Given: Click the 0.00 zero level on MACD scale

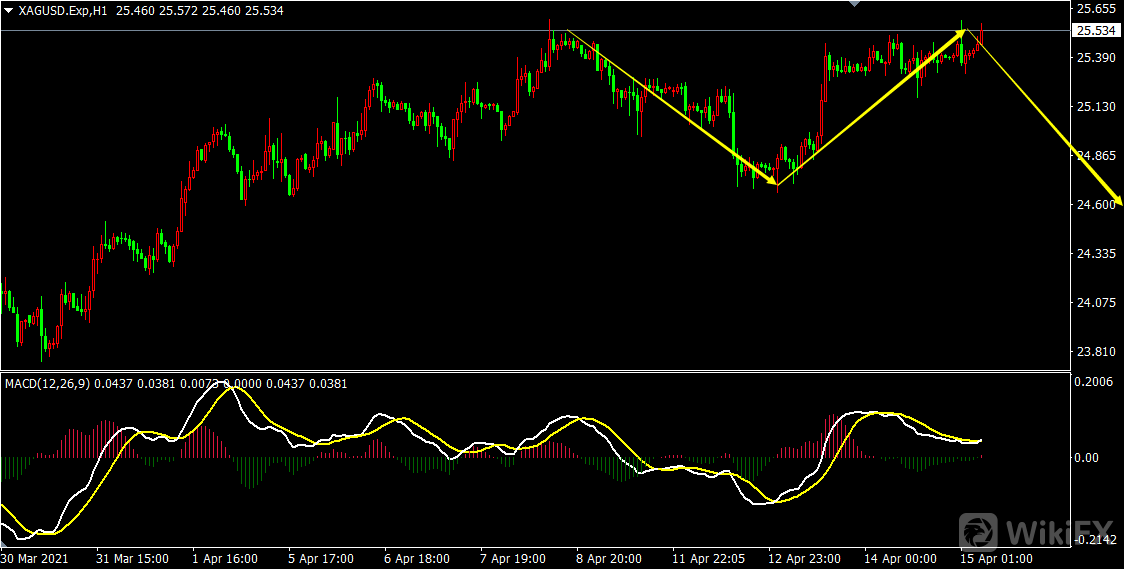Looking at the screenshot, I should click(x=1087, y=458).
